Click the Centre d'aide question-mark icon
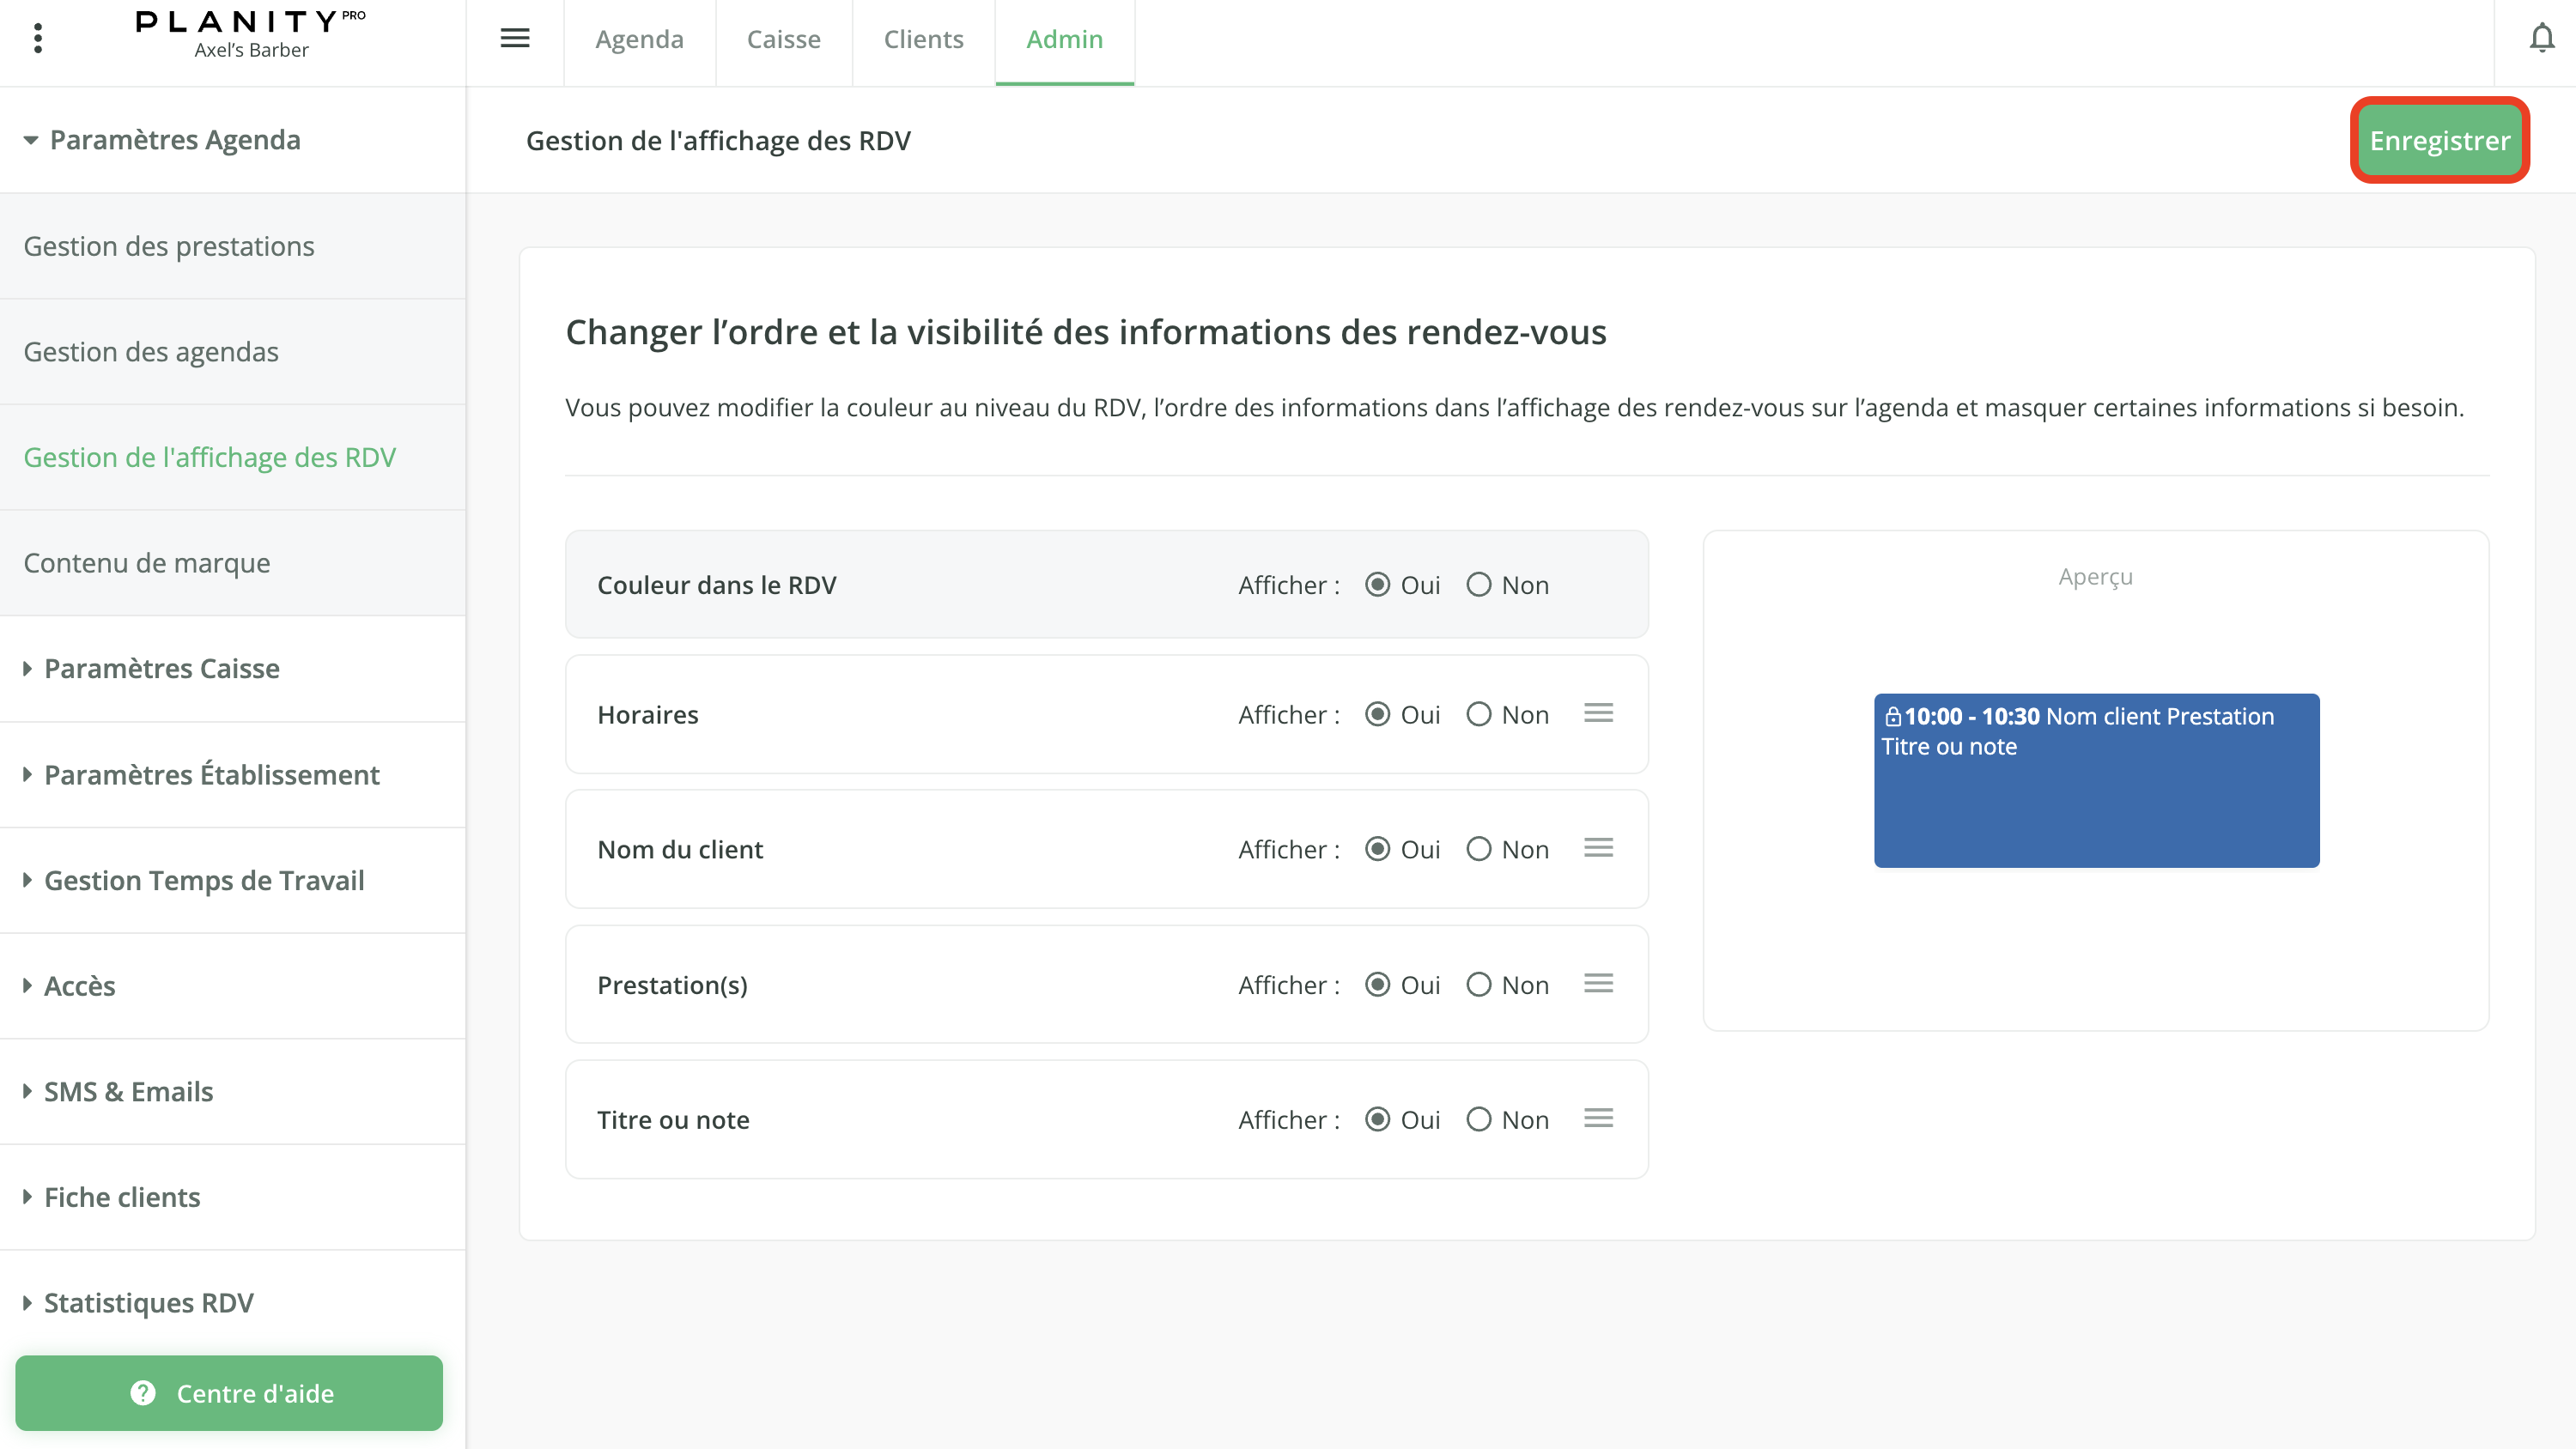This screenshot has width=2576, height=1449. pyautogui.click(x=143, y=1393)
